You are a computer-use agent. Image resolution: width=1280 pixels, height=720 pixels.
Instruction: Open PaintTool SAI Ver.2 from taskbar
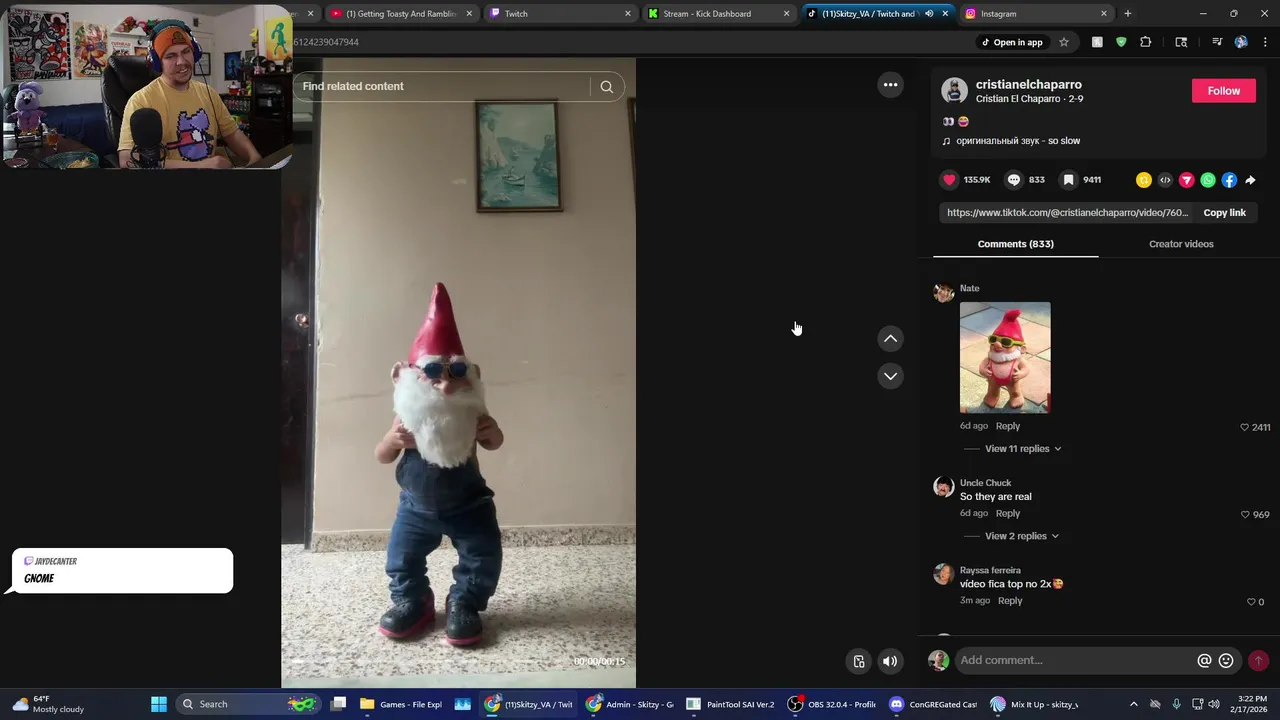pos(731,704)
